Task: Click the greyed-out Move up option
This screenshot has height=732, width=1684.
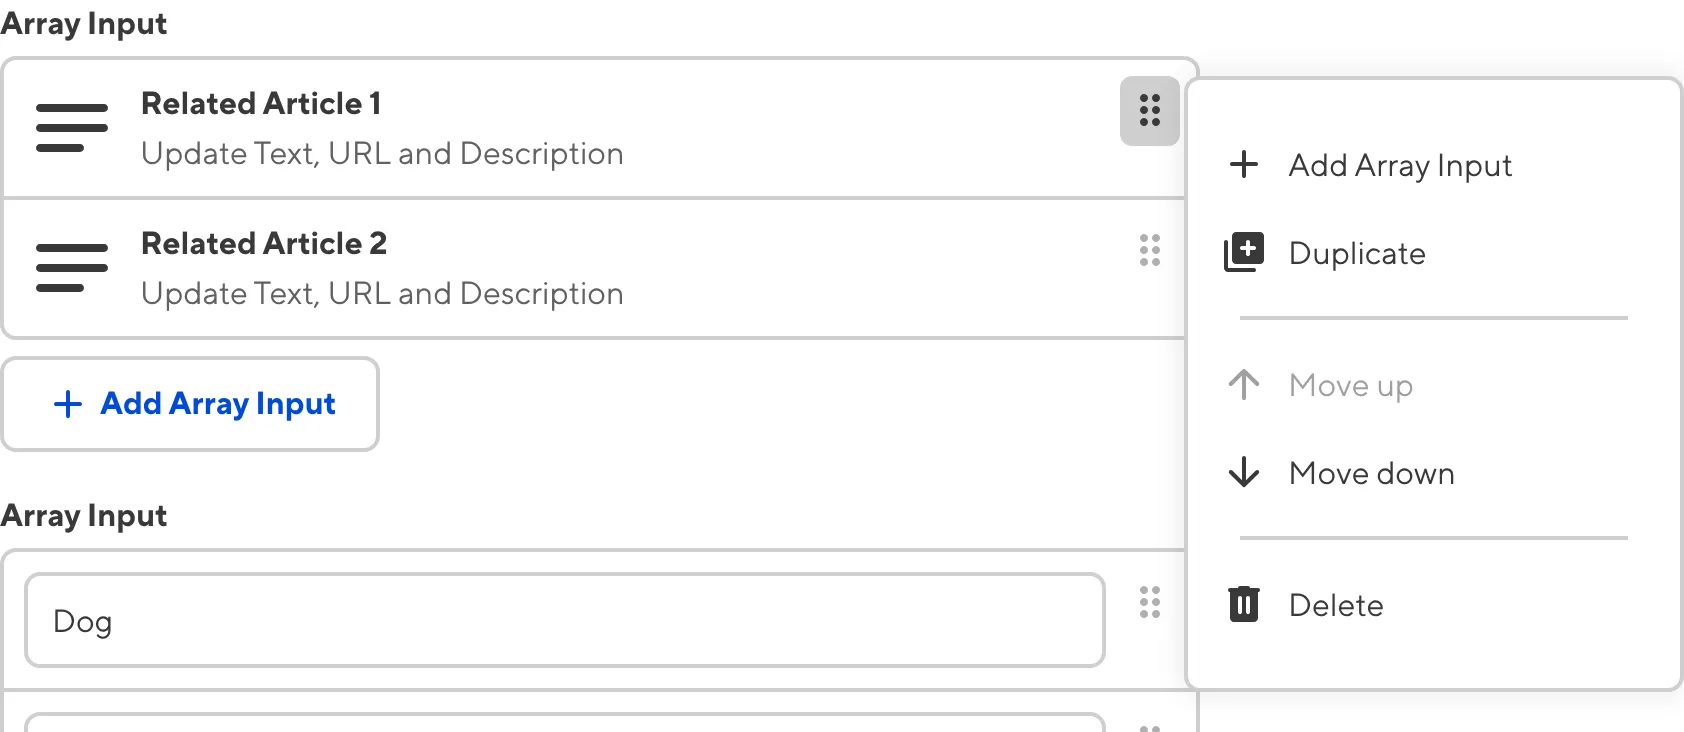Action: 1350,385
